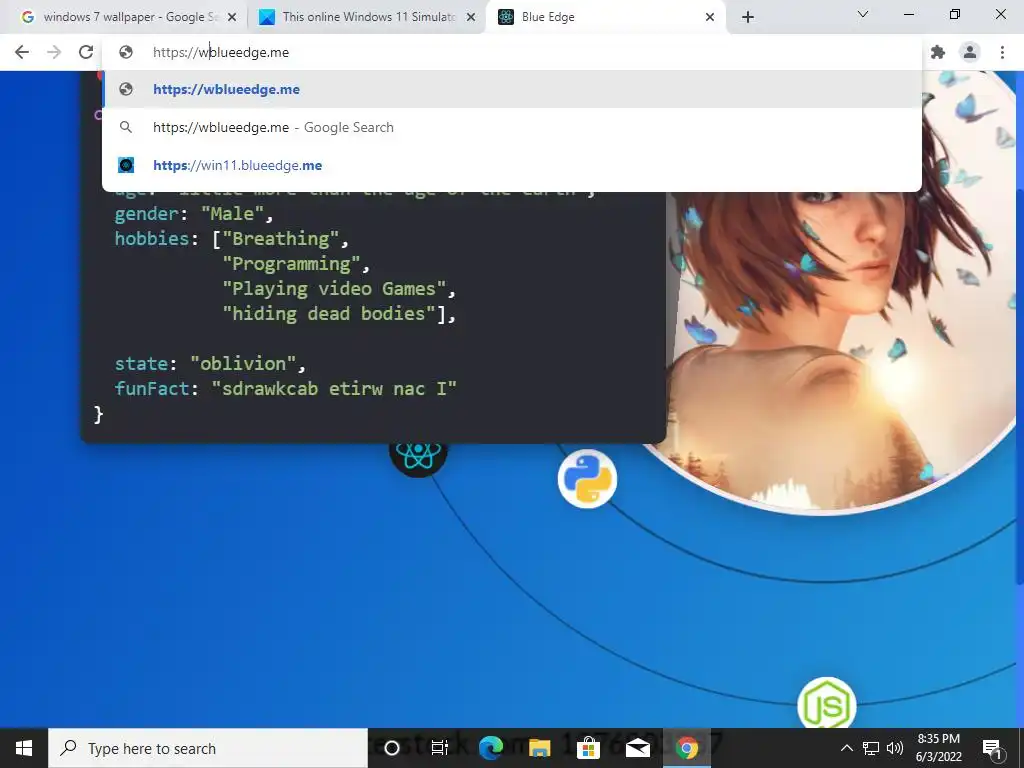Close the Windows 11 Simulator tab

pos(471,18)
